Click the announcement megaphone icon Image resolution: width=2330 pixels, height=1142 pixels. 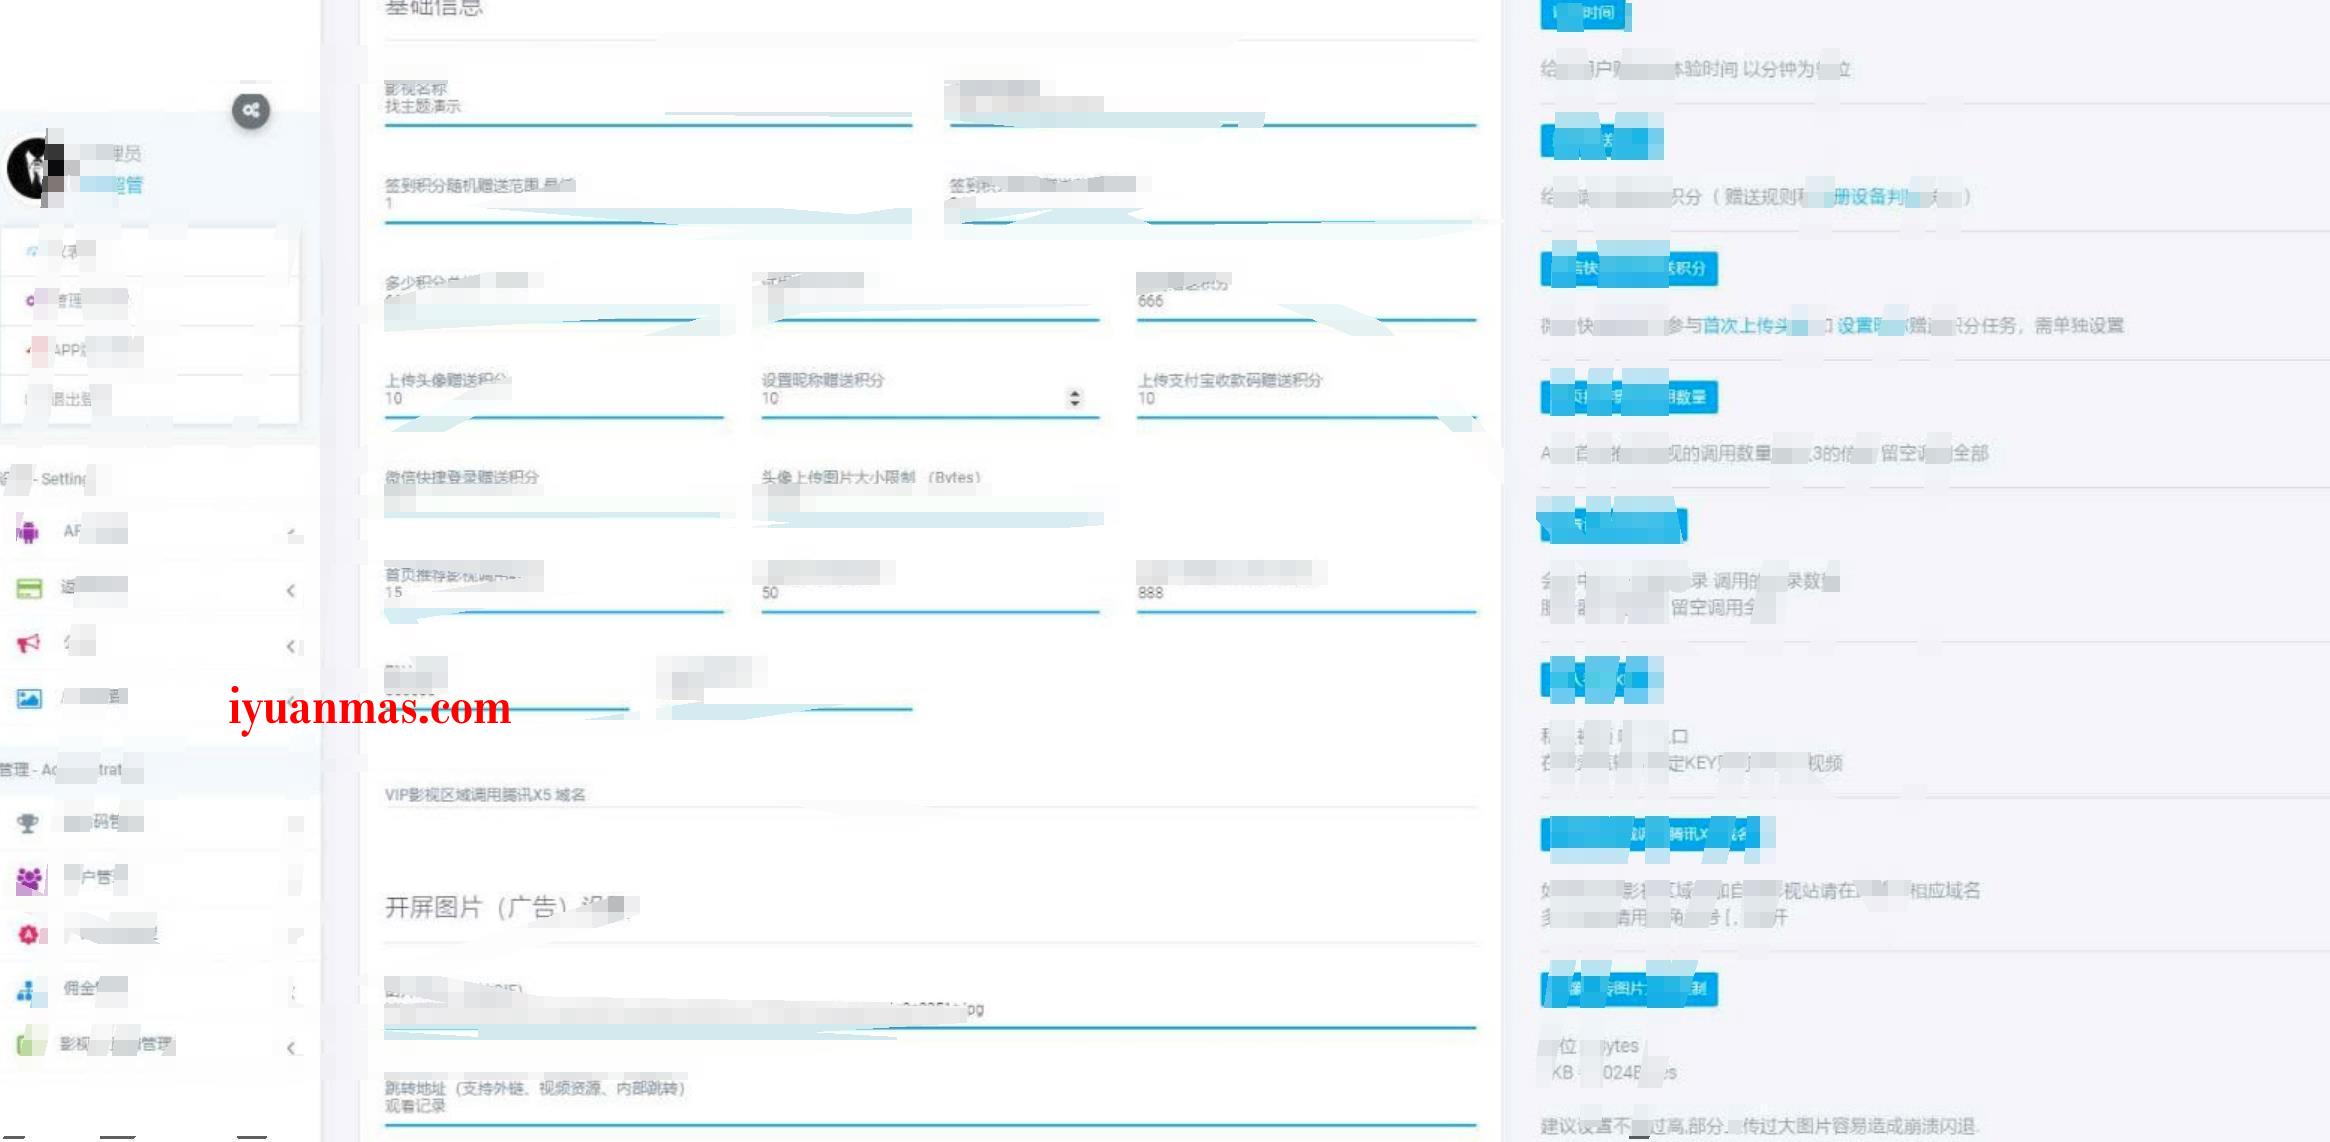click(x=30, y=642)
